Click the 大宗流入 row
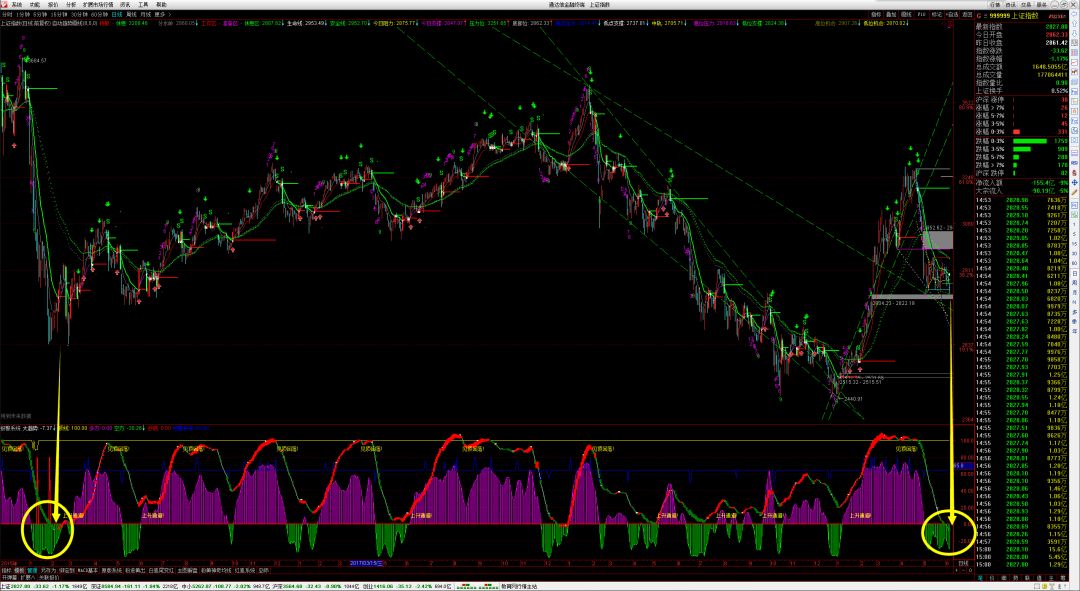This screenshot has width=1080, height=591. click(1021, 191)
